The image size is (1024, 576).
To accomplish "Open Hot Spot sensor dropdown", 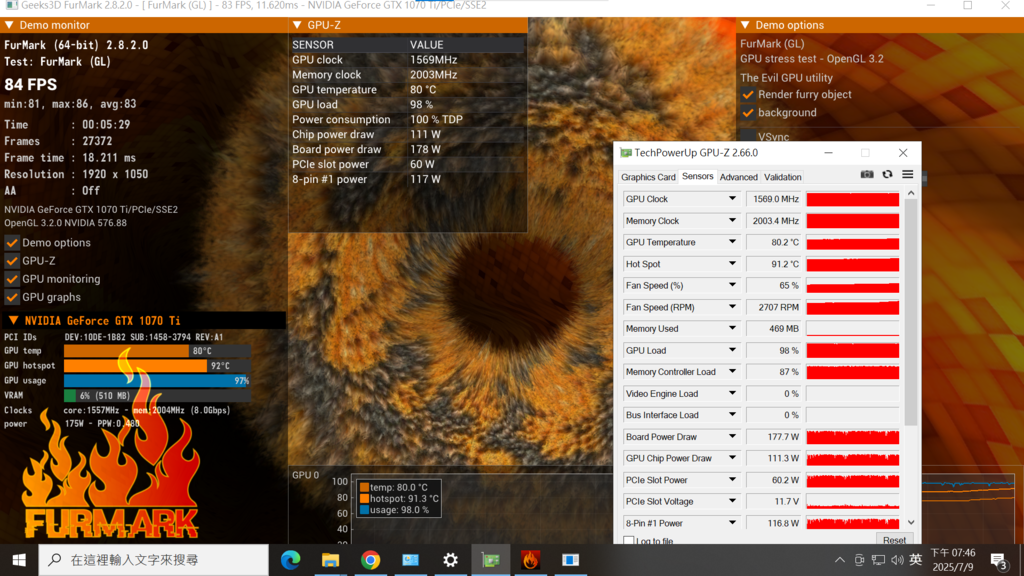I will point(732,264).
